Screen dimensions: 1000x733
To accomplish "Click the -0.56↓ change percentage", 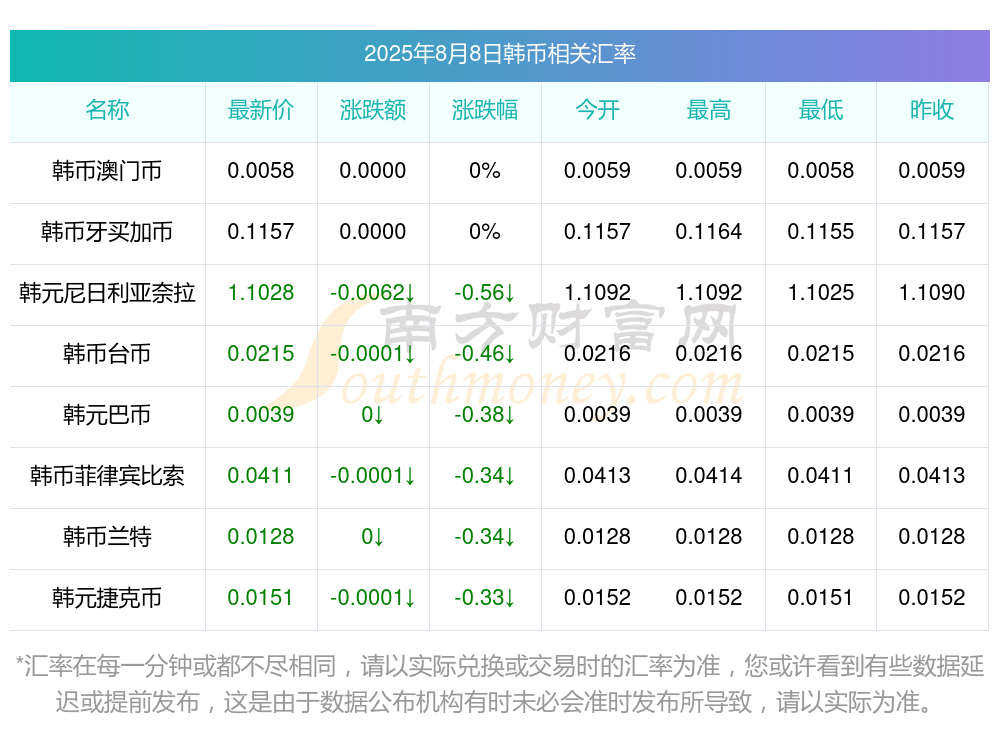I will point(484,292).
